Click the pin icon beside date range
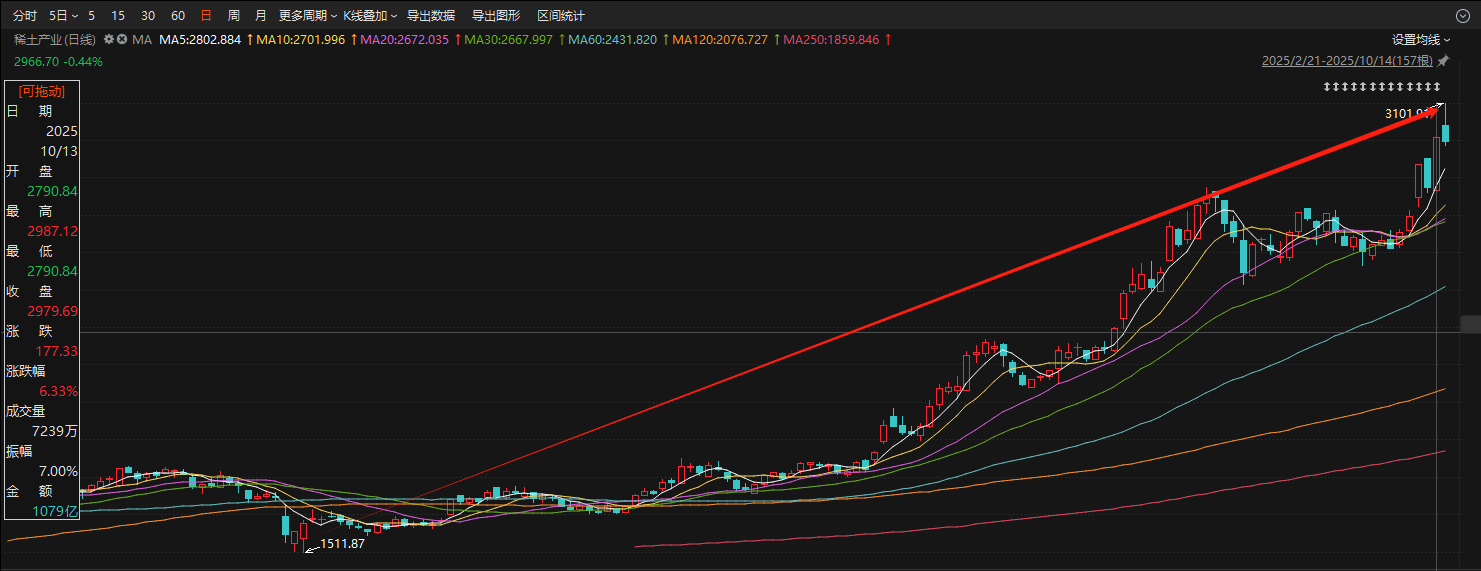Screen dimensions: 1481x571 click(1444, 61)
